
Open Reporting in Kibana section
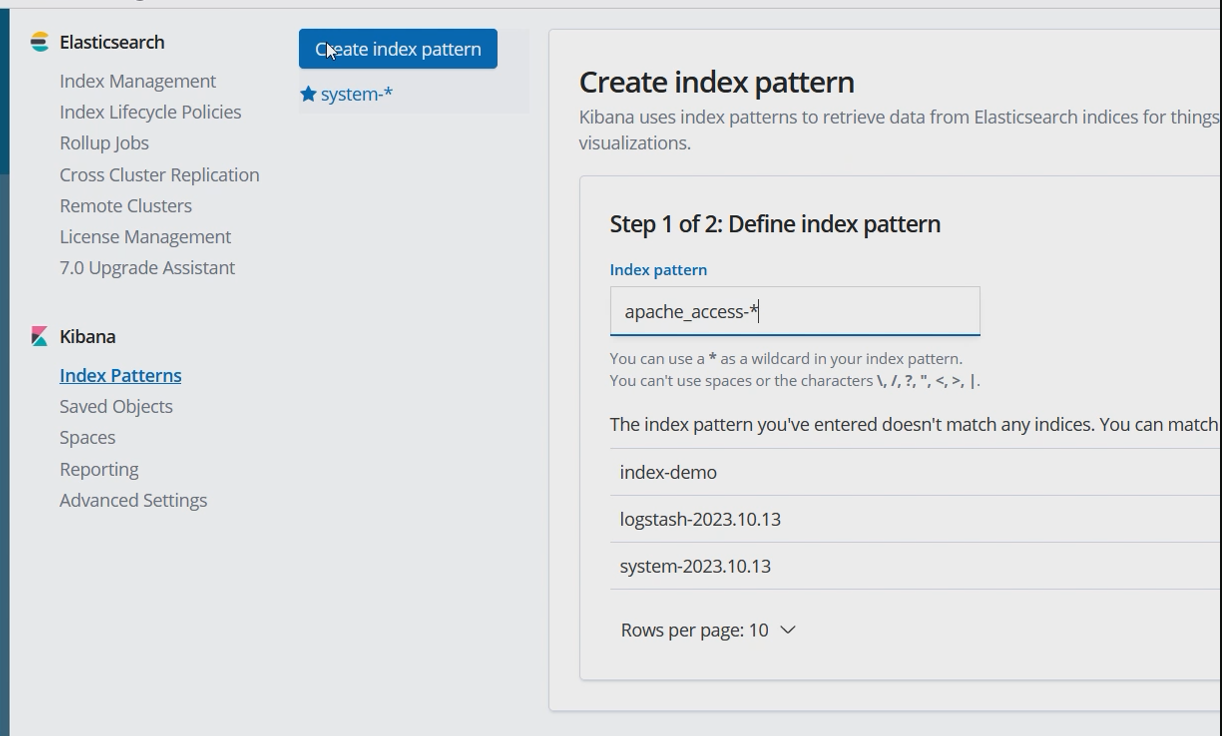pyautogui.click(x=99, y=470)
